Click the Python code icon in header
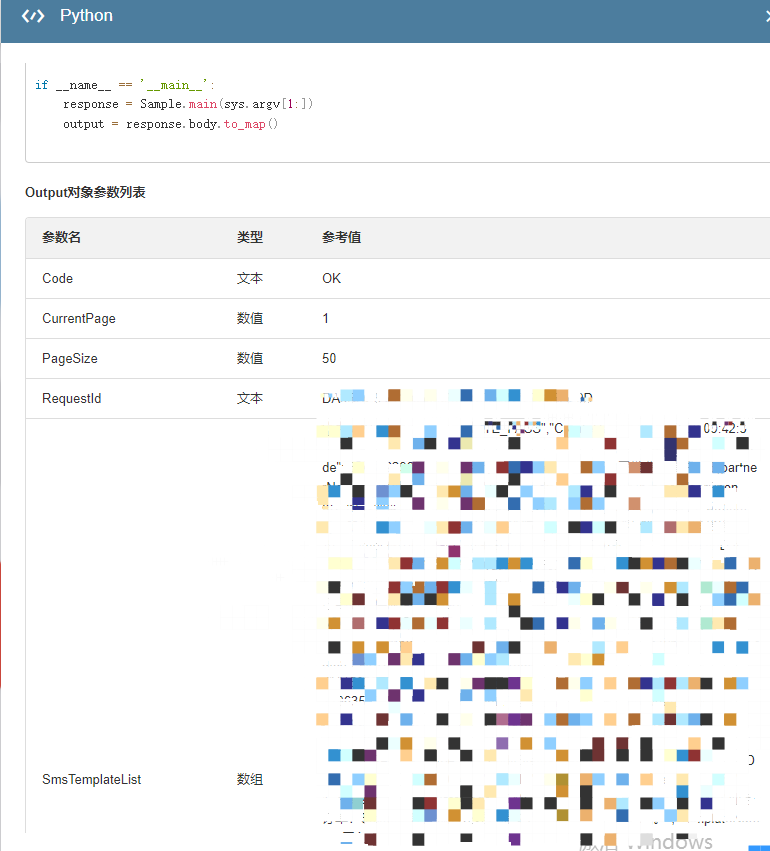The image size is (770, 851). click(x=33, y=16)
